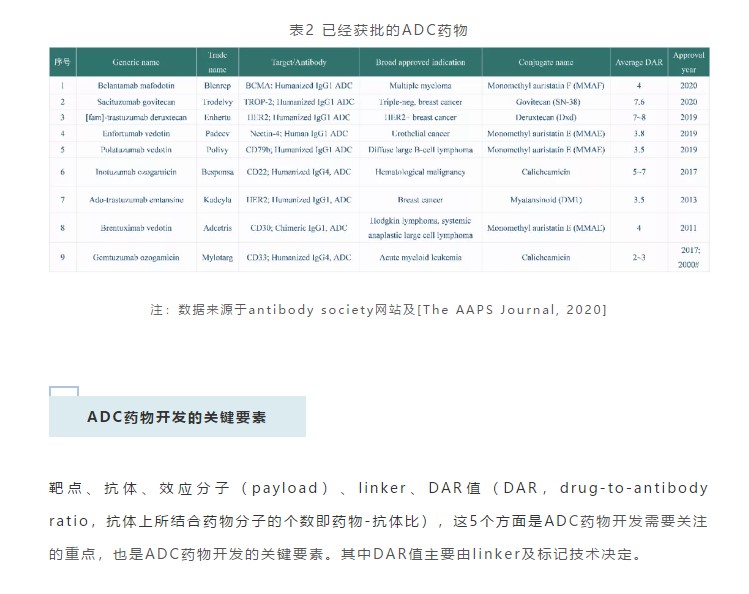This screenshot has width=749, height=594.
Task: Select the trade name 'Blenrep'
Action: 217,85
